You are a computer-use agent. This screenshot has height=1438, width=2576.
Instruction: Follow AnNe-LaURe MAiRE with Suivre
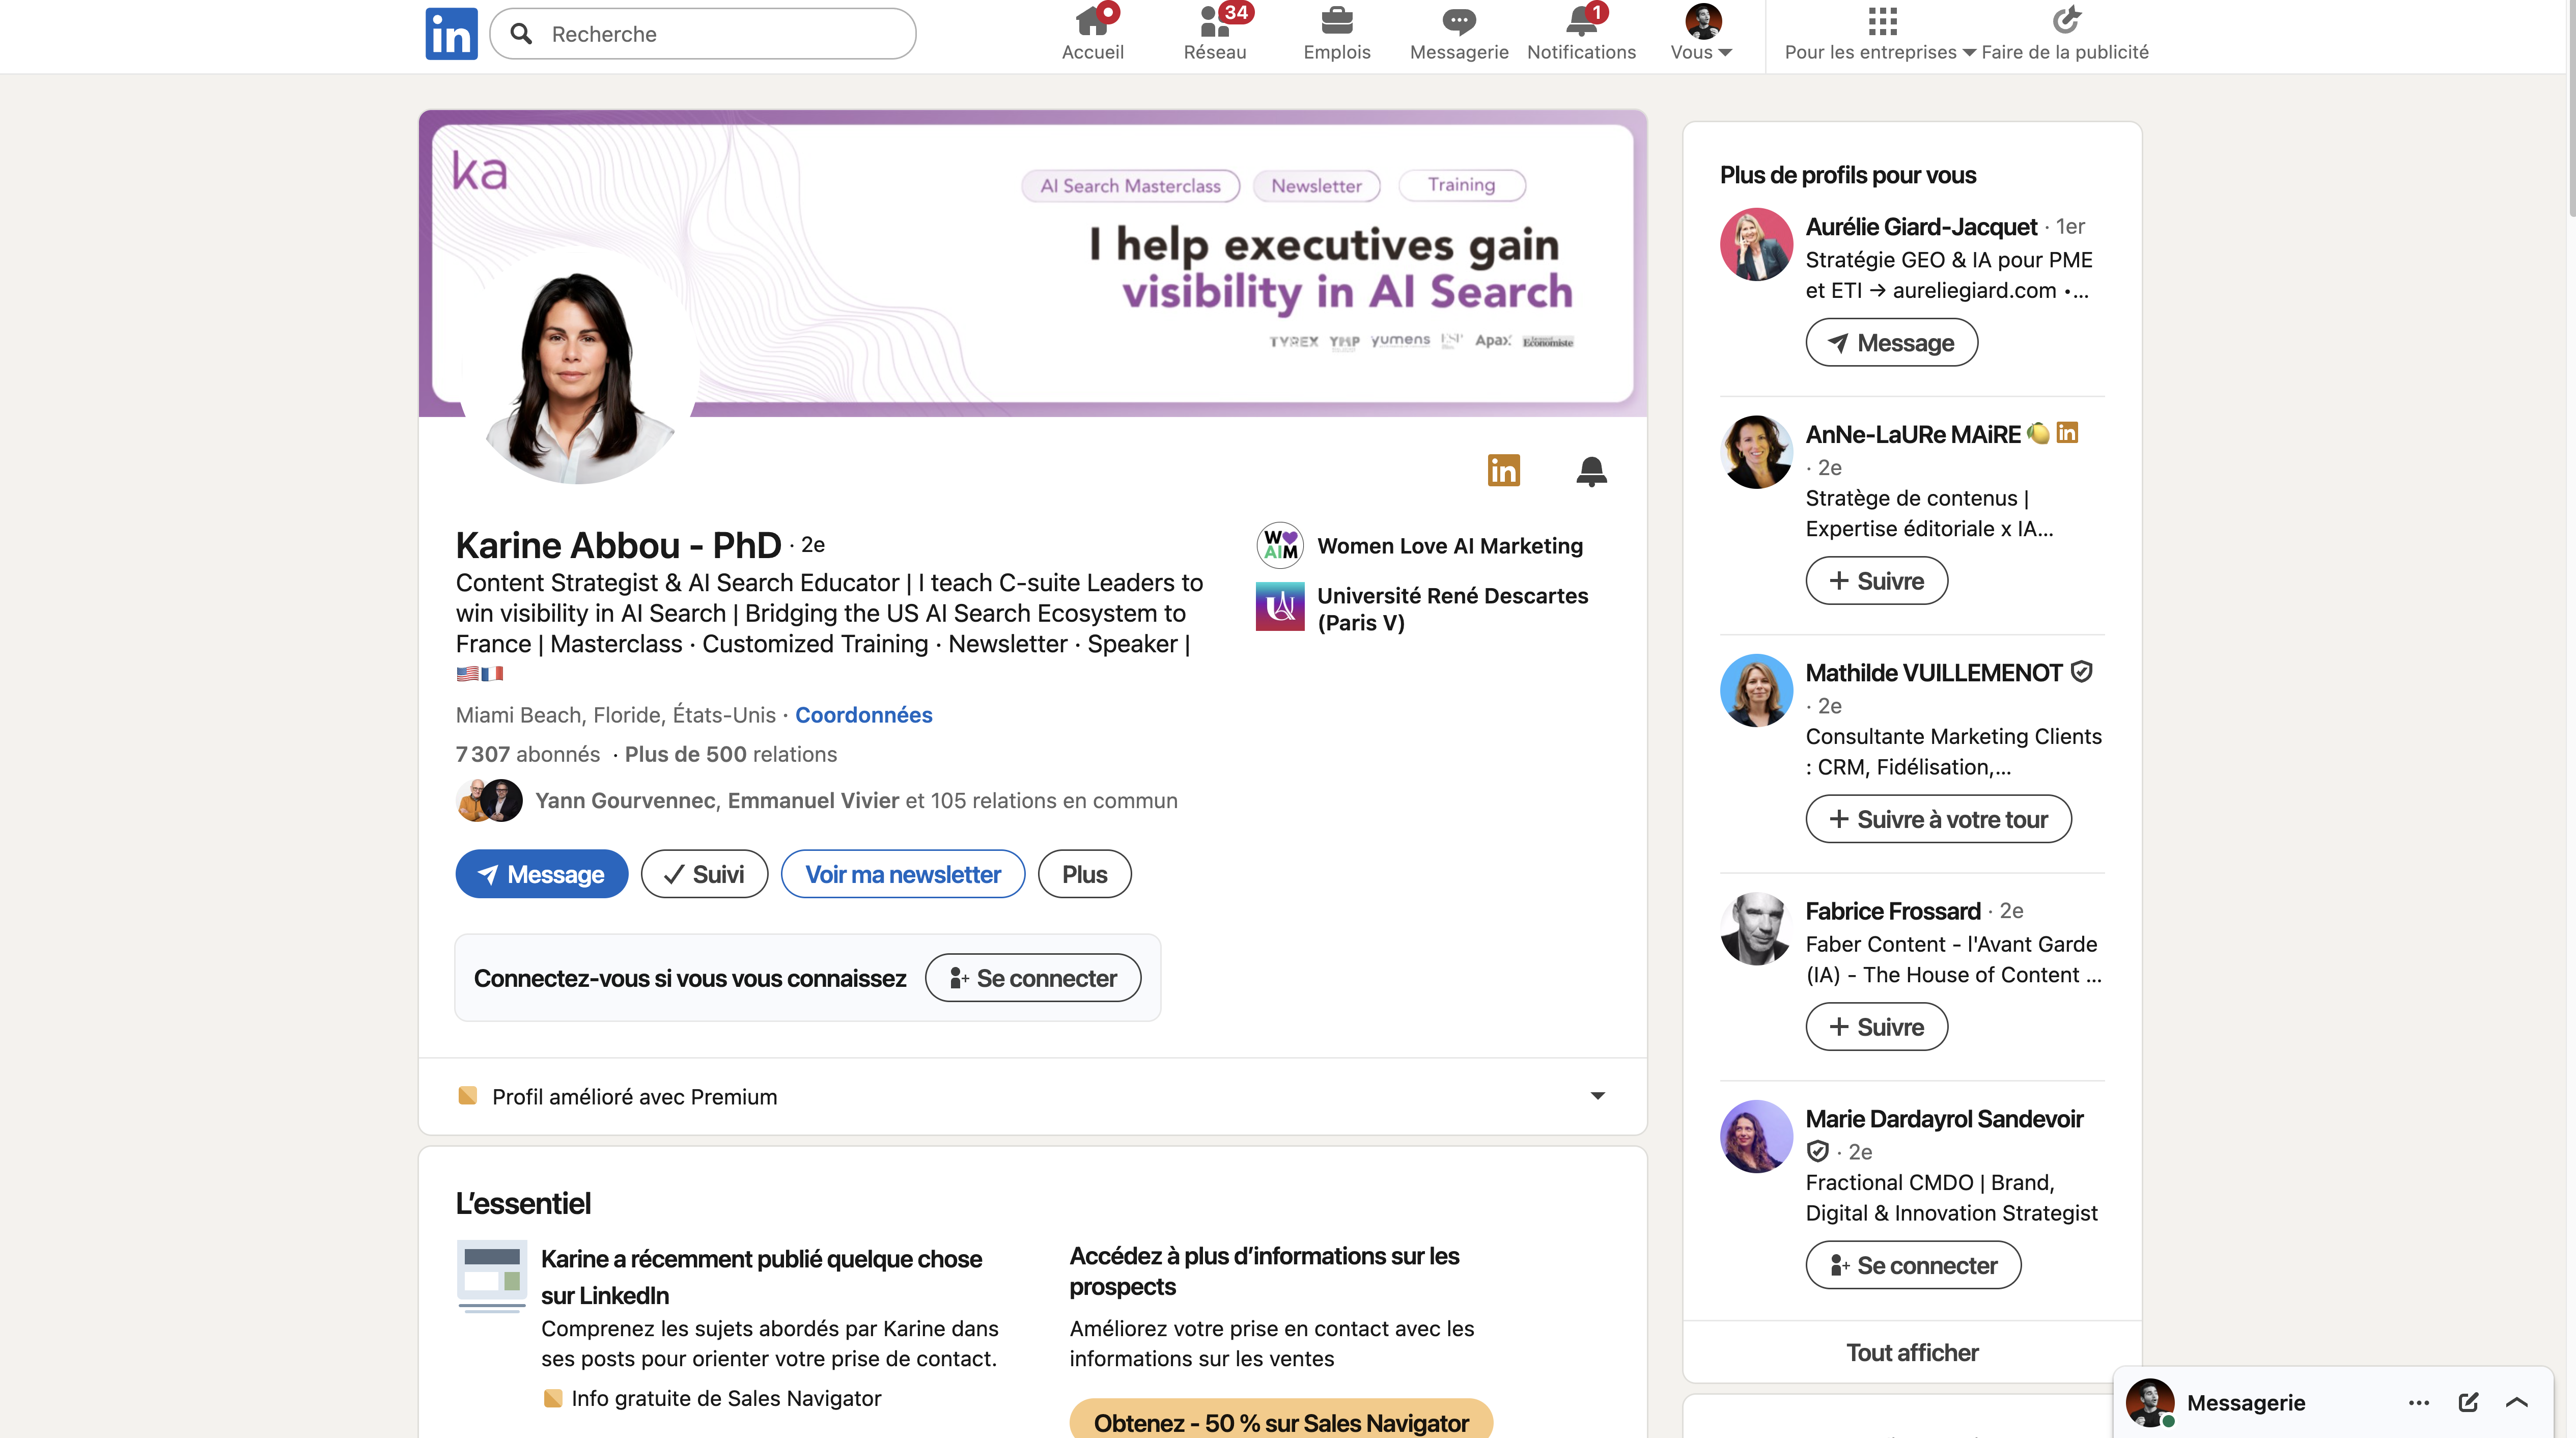pyautogui.click(x=1876, y=580)
